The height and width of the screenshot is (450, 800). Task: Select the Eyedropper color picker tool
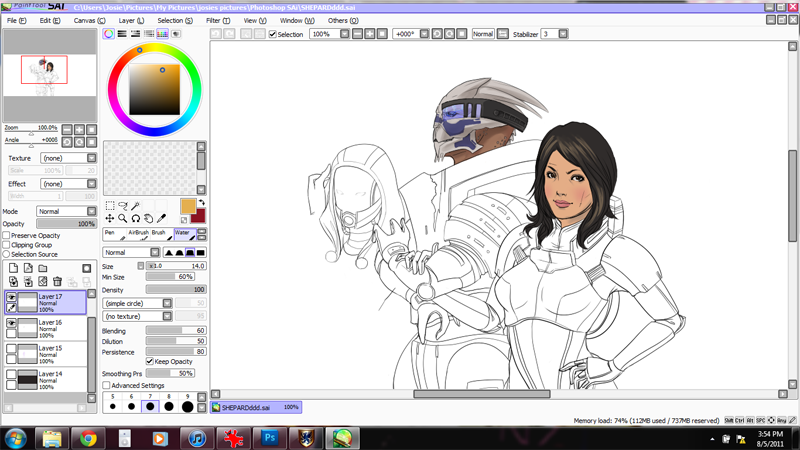click(161, 218)
